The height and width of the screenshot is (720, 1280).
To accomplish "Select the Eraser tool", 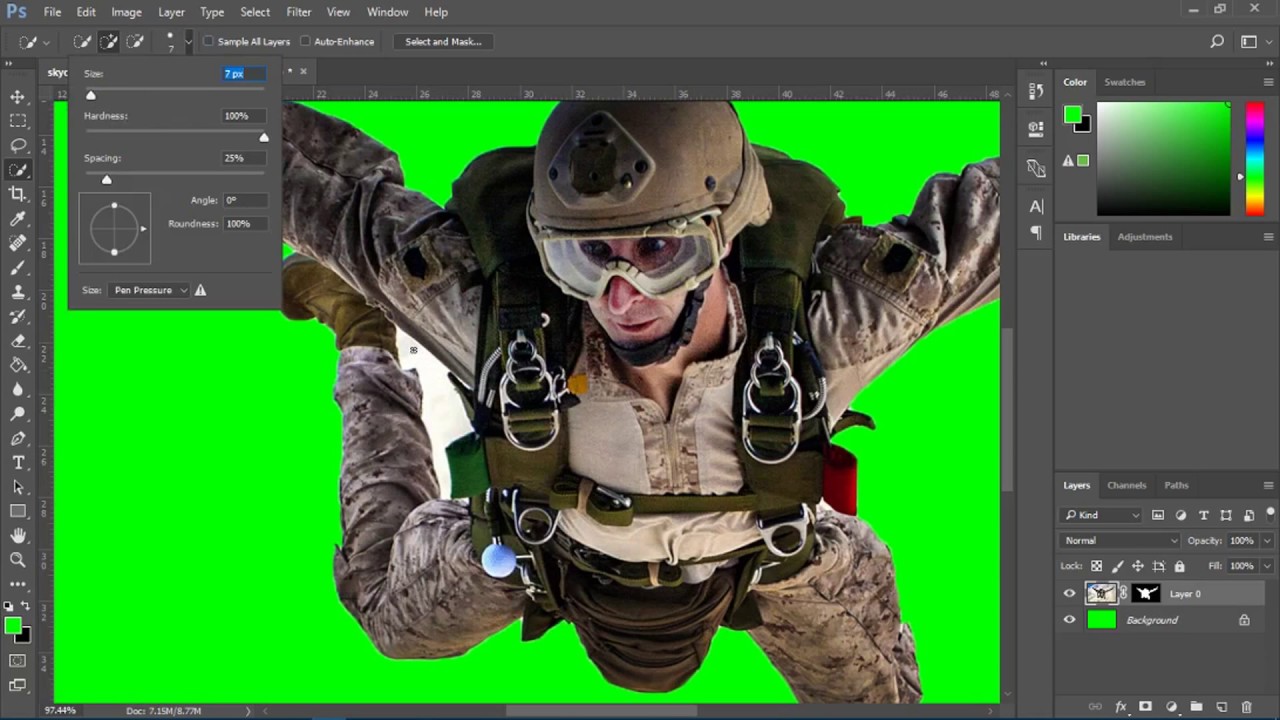I will 18,341.
